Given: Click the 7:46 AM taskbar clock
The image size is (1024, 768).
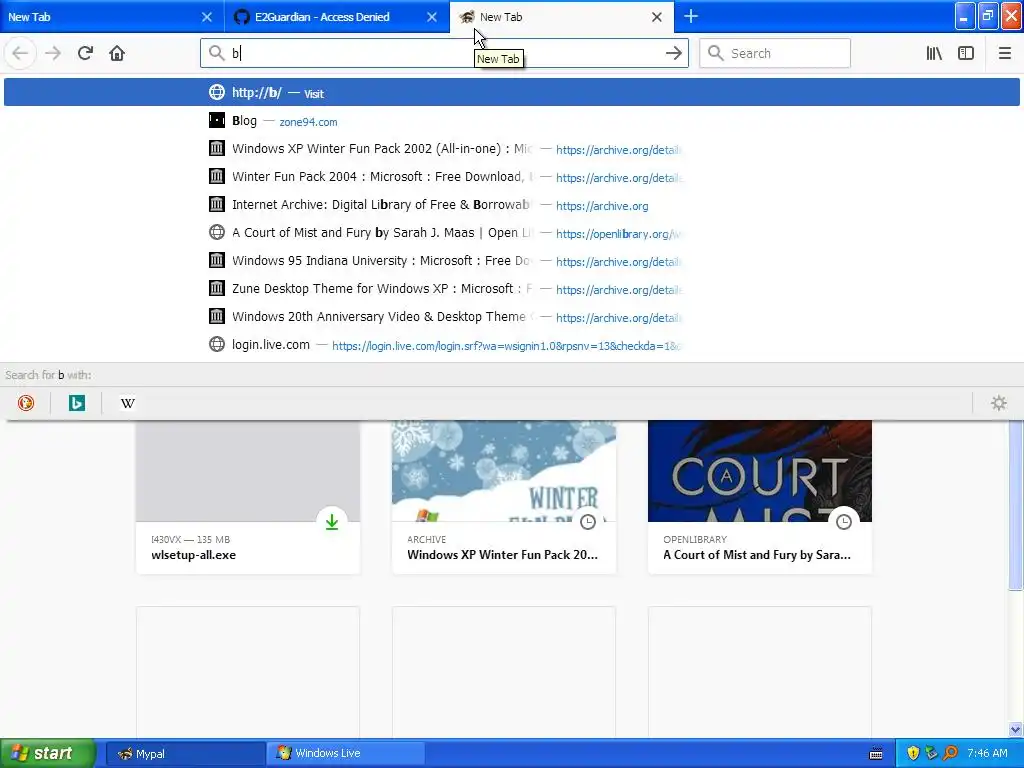Looking at the screenshot, I should coord(987,753).
